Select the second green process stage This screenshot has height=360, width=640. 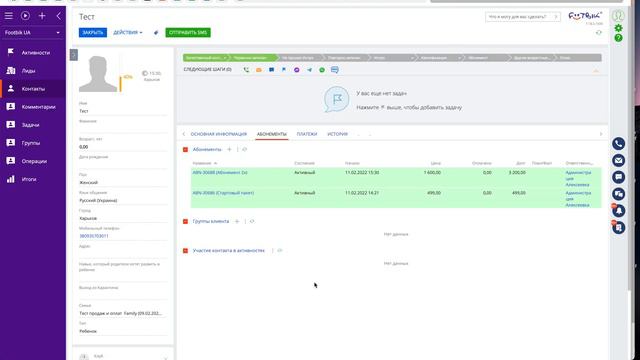tap(252, 58)
